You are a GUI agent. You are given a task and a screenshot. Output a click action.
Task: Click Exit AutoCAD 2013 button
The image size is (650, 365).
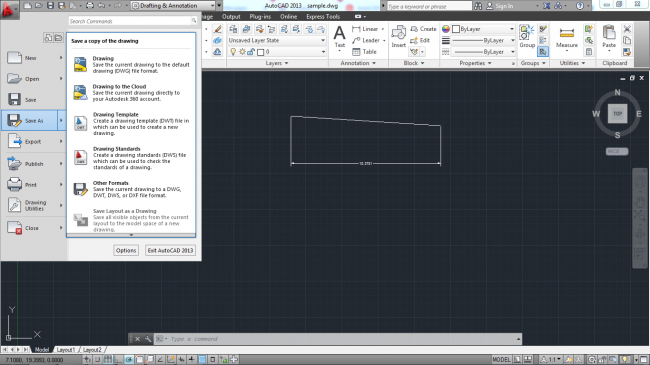point(170,251)
